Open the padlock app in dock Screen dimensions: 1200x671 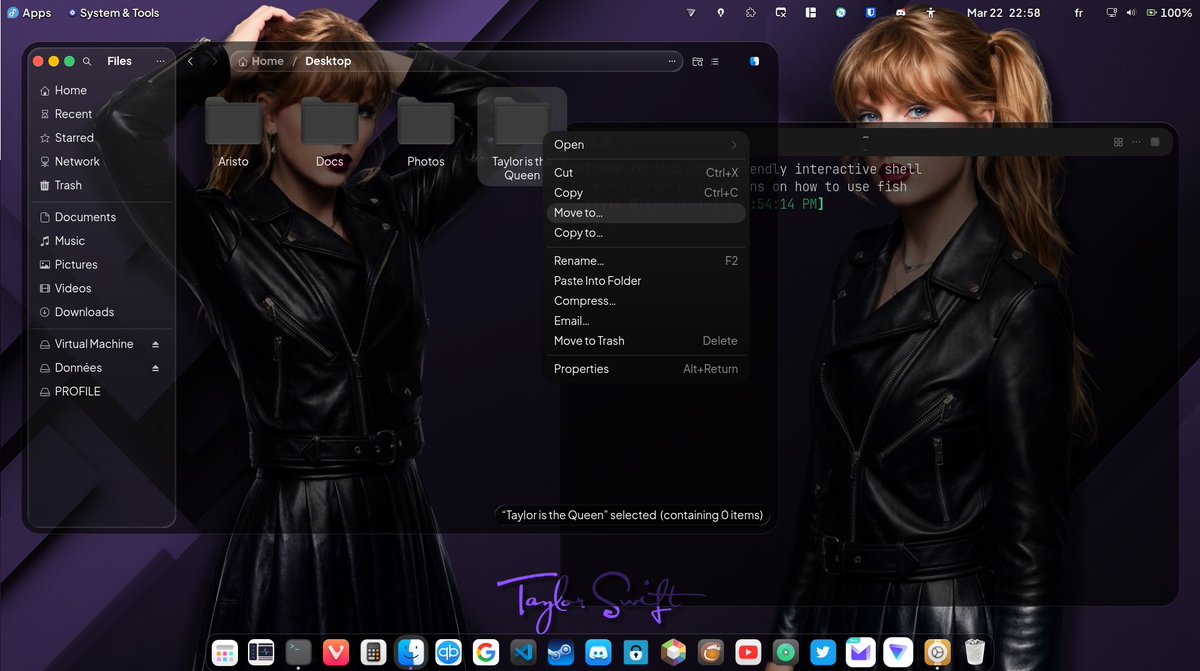[x=635, y=652]
